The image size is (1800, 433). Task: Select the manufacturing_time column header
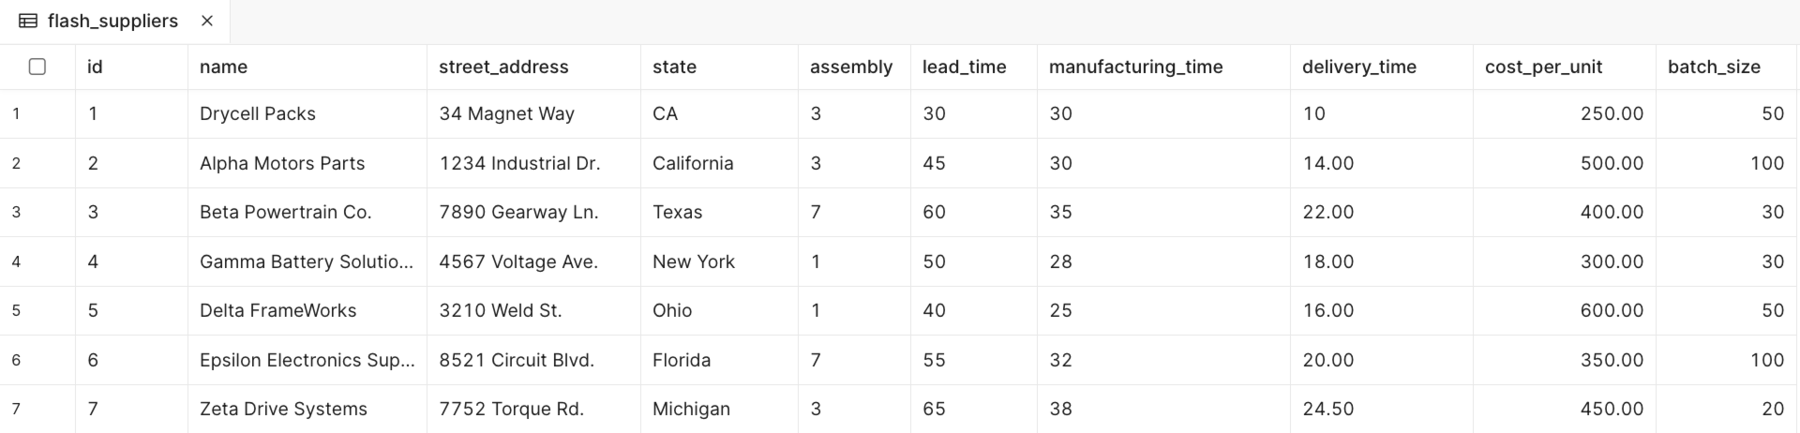[x=1135, y=67]
